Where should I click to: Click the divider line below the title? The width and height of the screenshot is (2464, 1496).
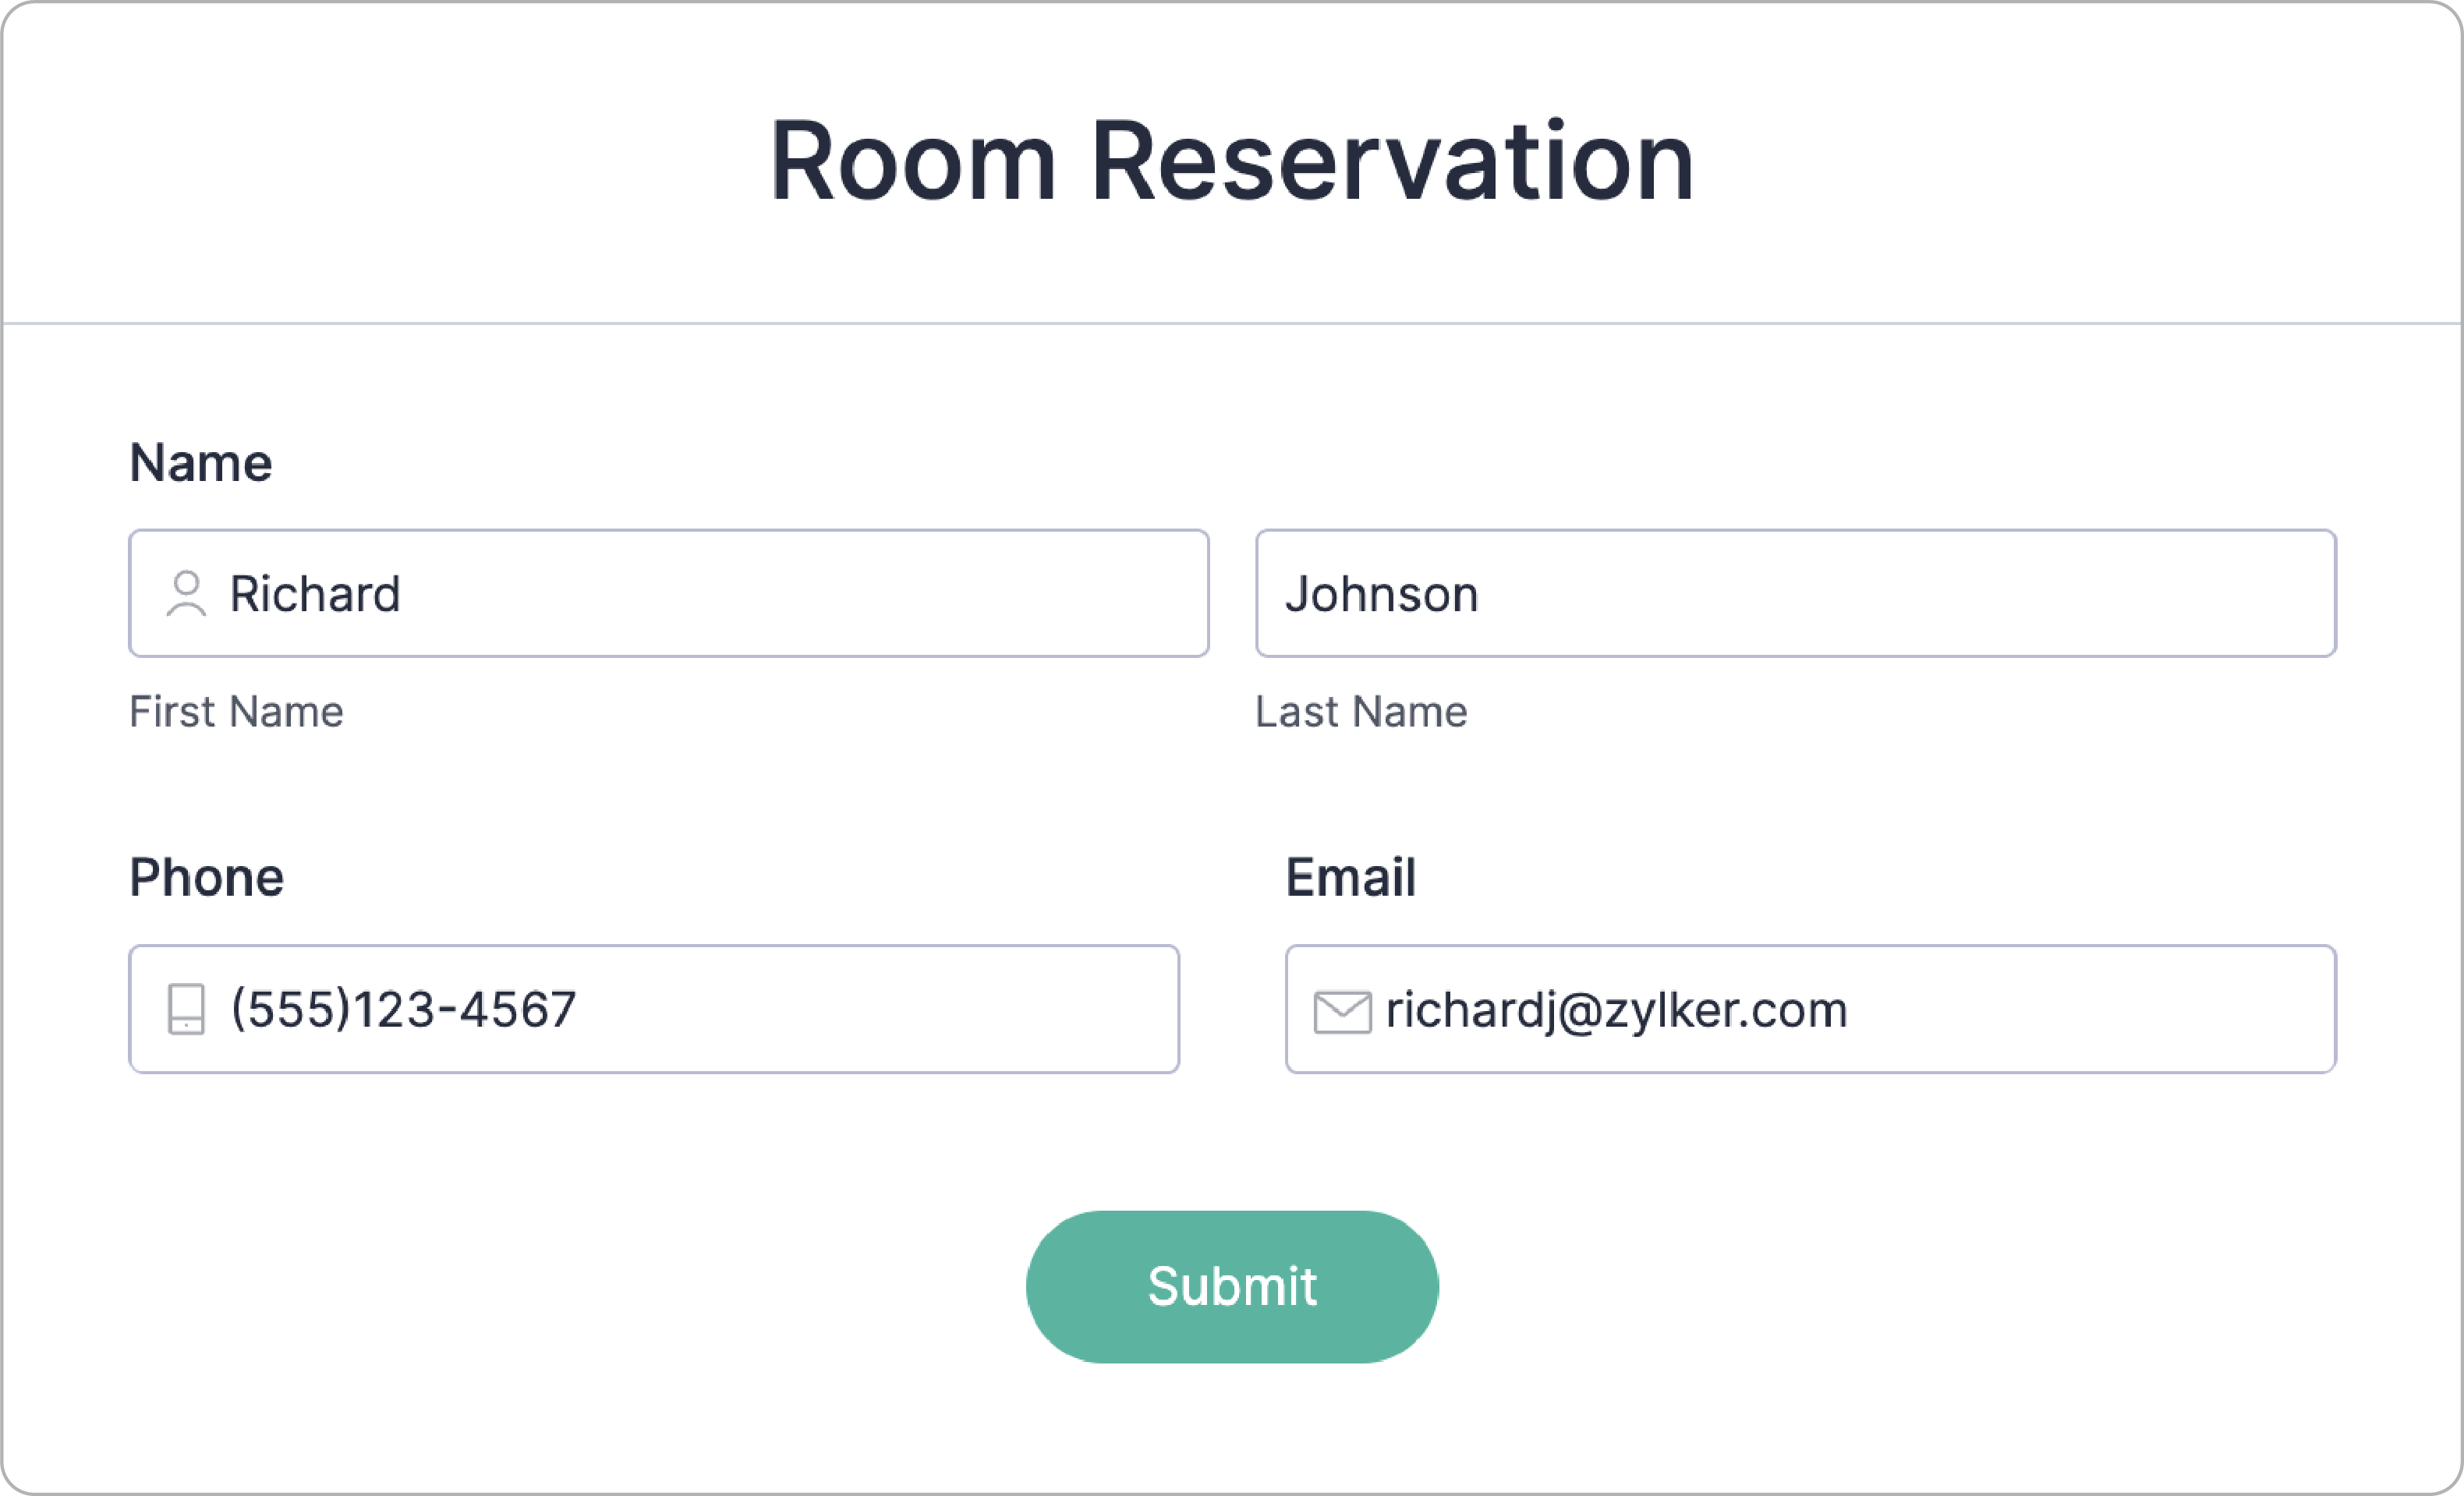(1232, 323)
